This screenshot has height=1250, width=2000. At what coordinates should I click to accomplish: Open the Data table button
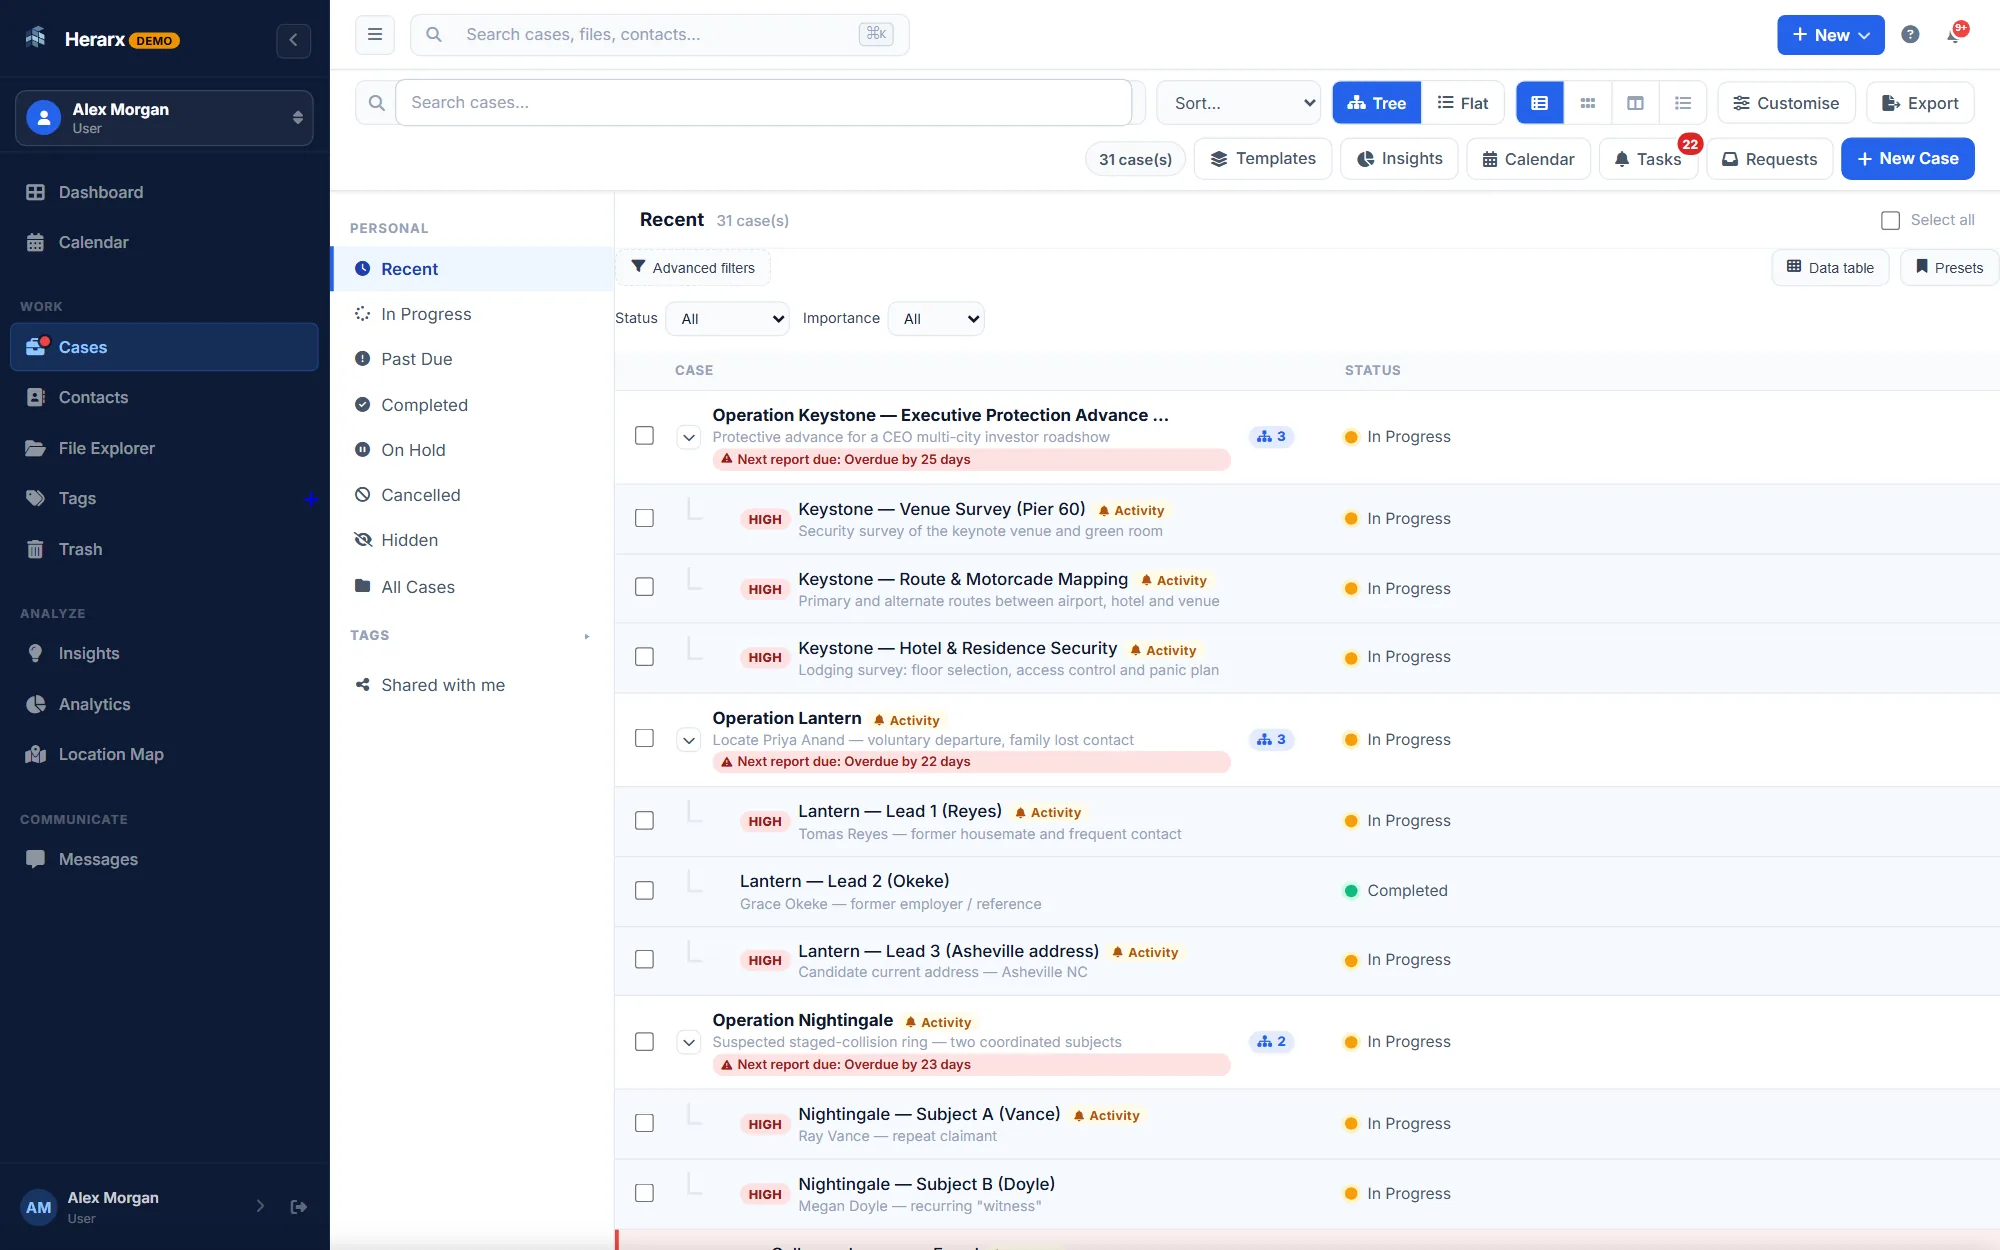(1830, 268)
